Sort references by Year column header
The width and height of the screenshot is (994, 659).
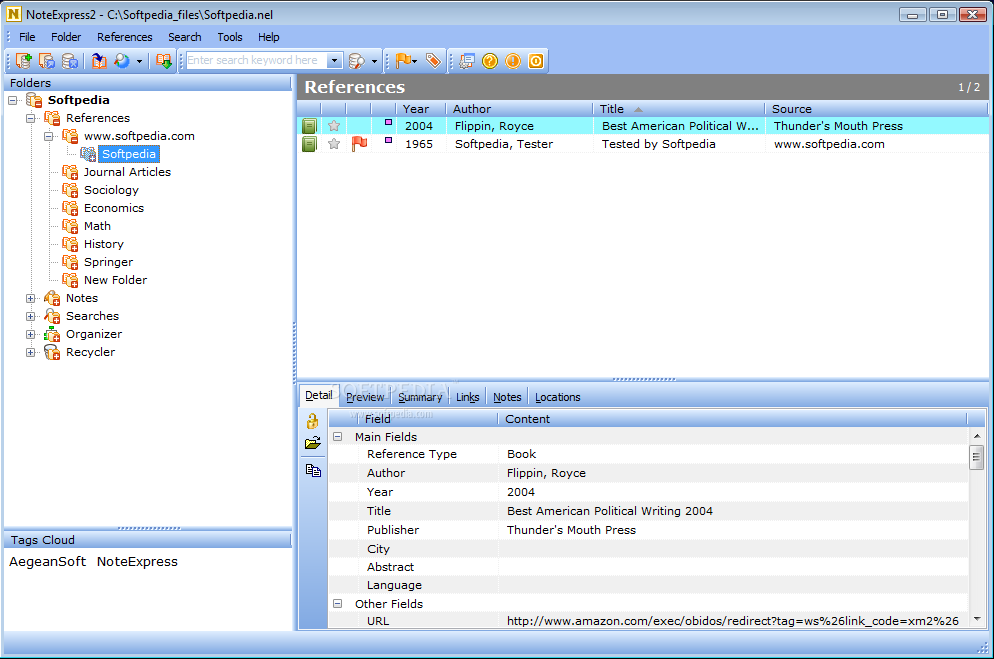coord(420,109)
